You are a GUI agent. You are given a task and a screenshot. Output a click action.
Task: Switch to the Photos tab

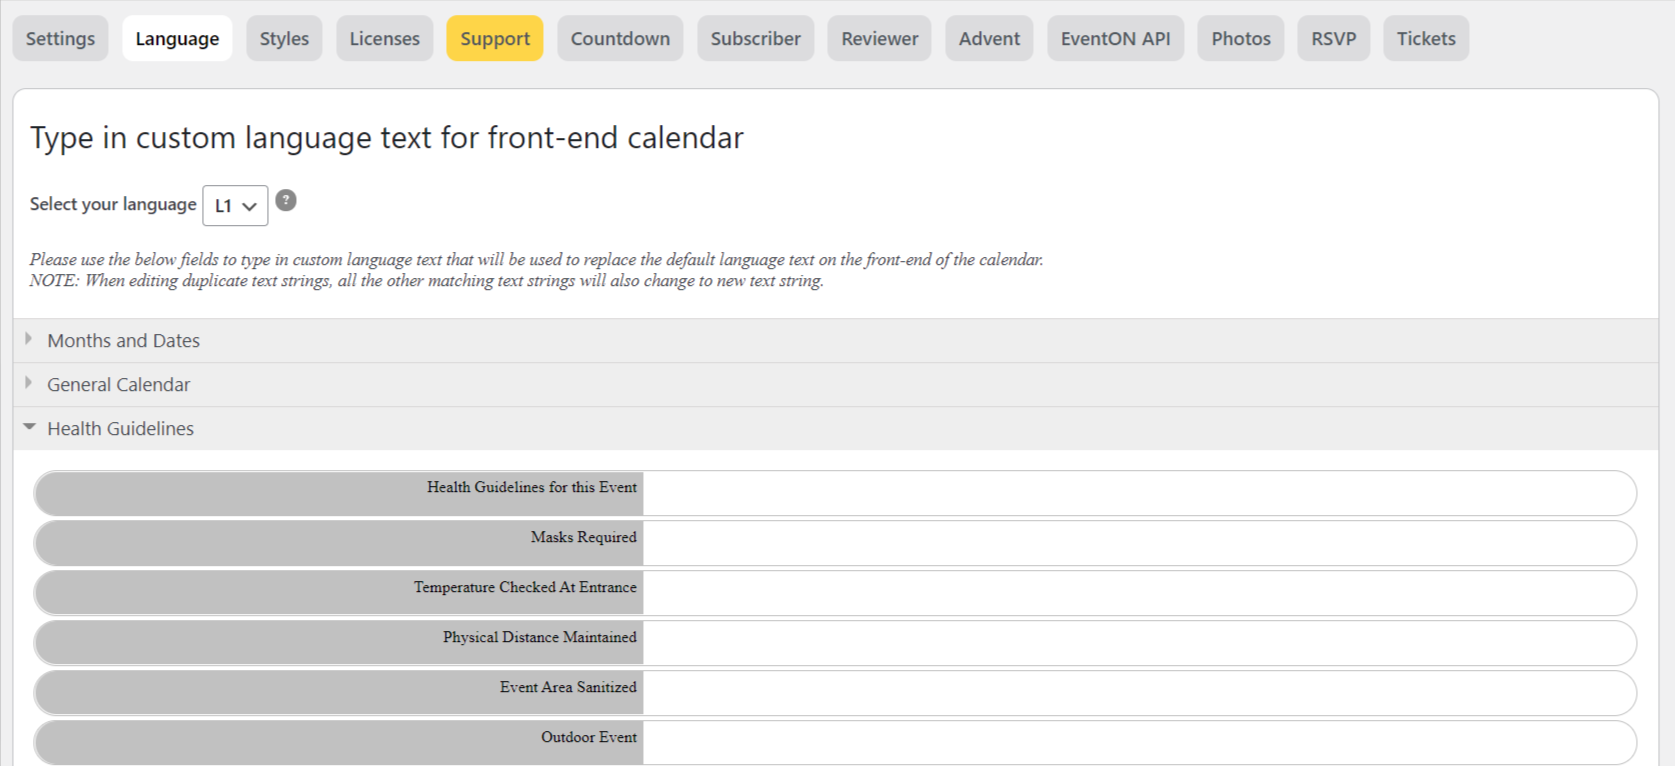(x=1241, y=38)
